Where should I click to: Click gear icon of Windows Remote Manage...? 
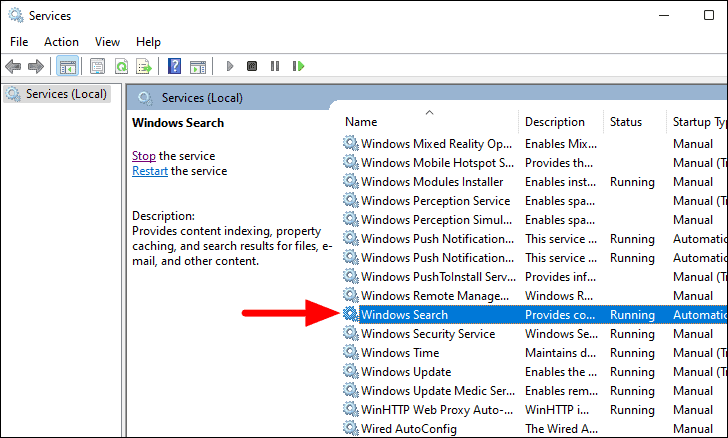pos(351,295)
